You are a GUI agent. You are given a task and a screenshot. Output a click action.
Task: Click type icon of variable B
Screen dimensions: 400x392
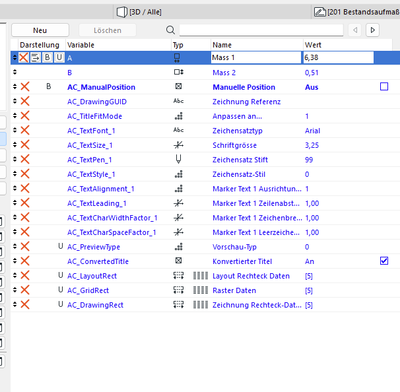point(178,72)
